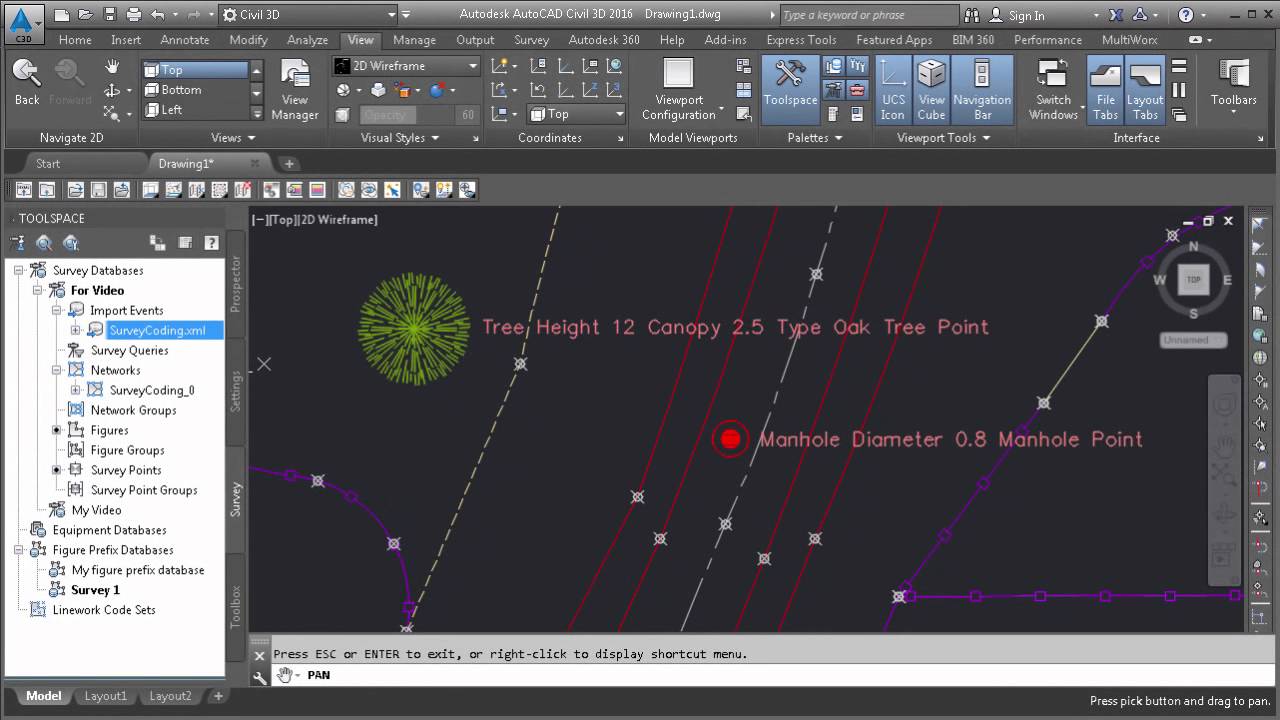Click the Save icon in quick access toolbar

point(111,15)
